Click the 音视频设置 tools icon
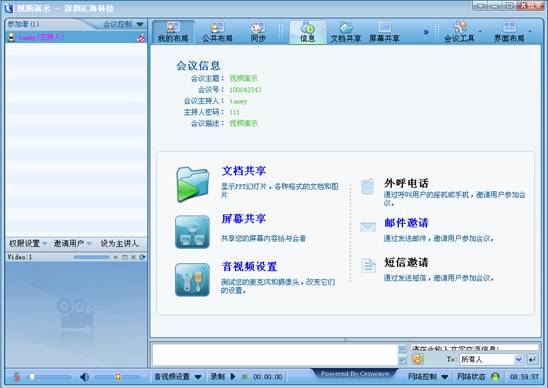 [192, 280]
